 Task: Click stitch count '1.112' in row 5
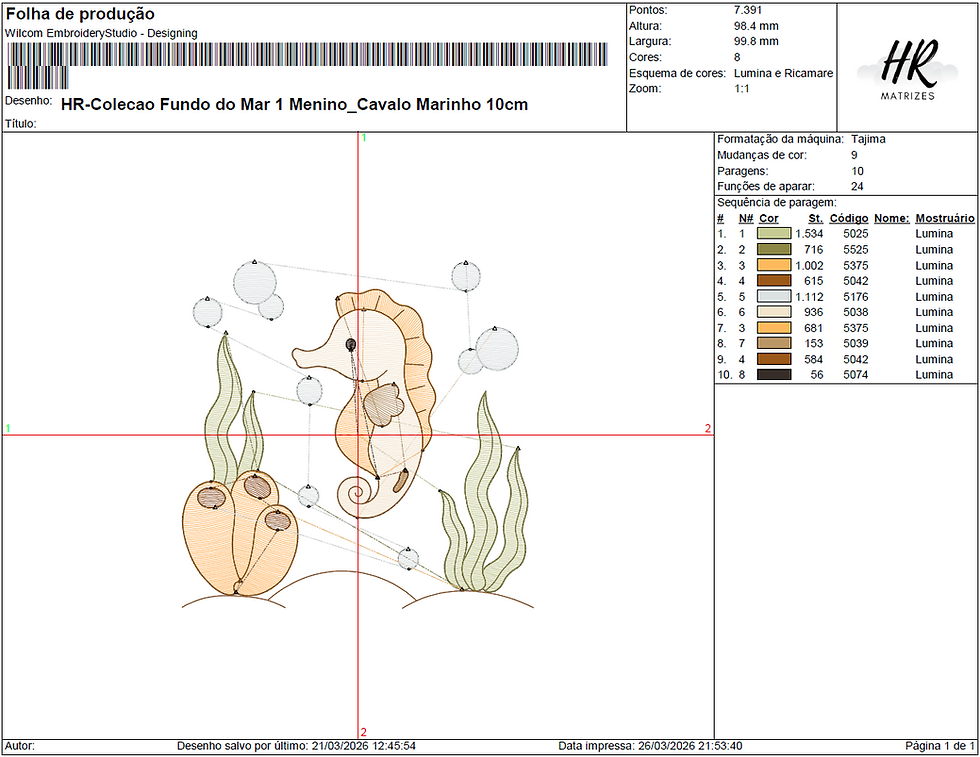pyautogui.click(x=809, y=296)
